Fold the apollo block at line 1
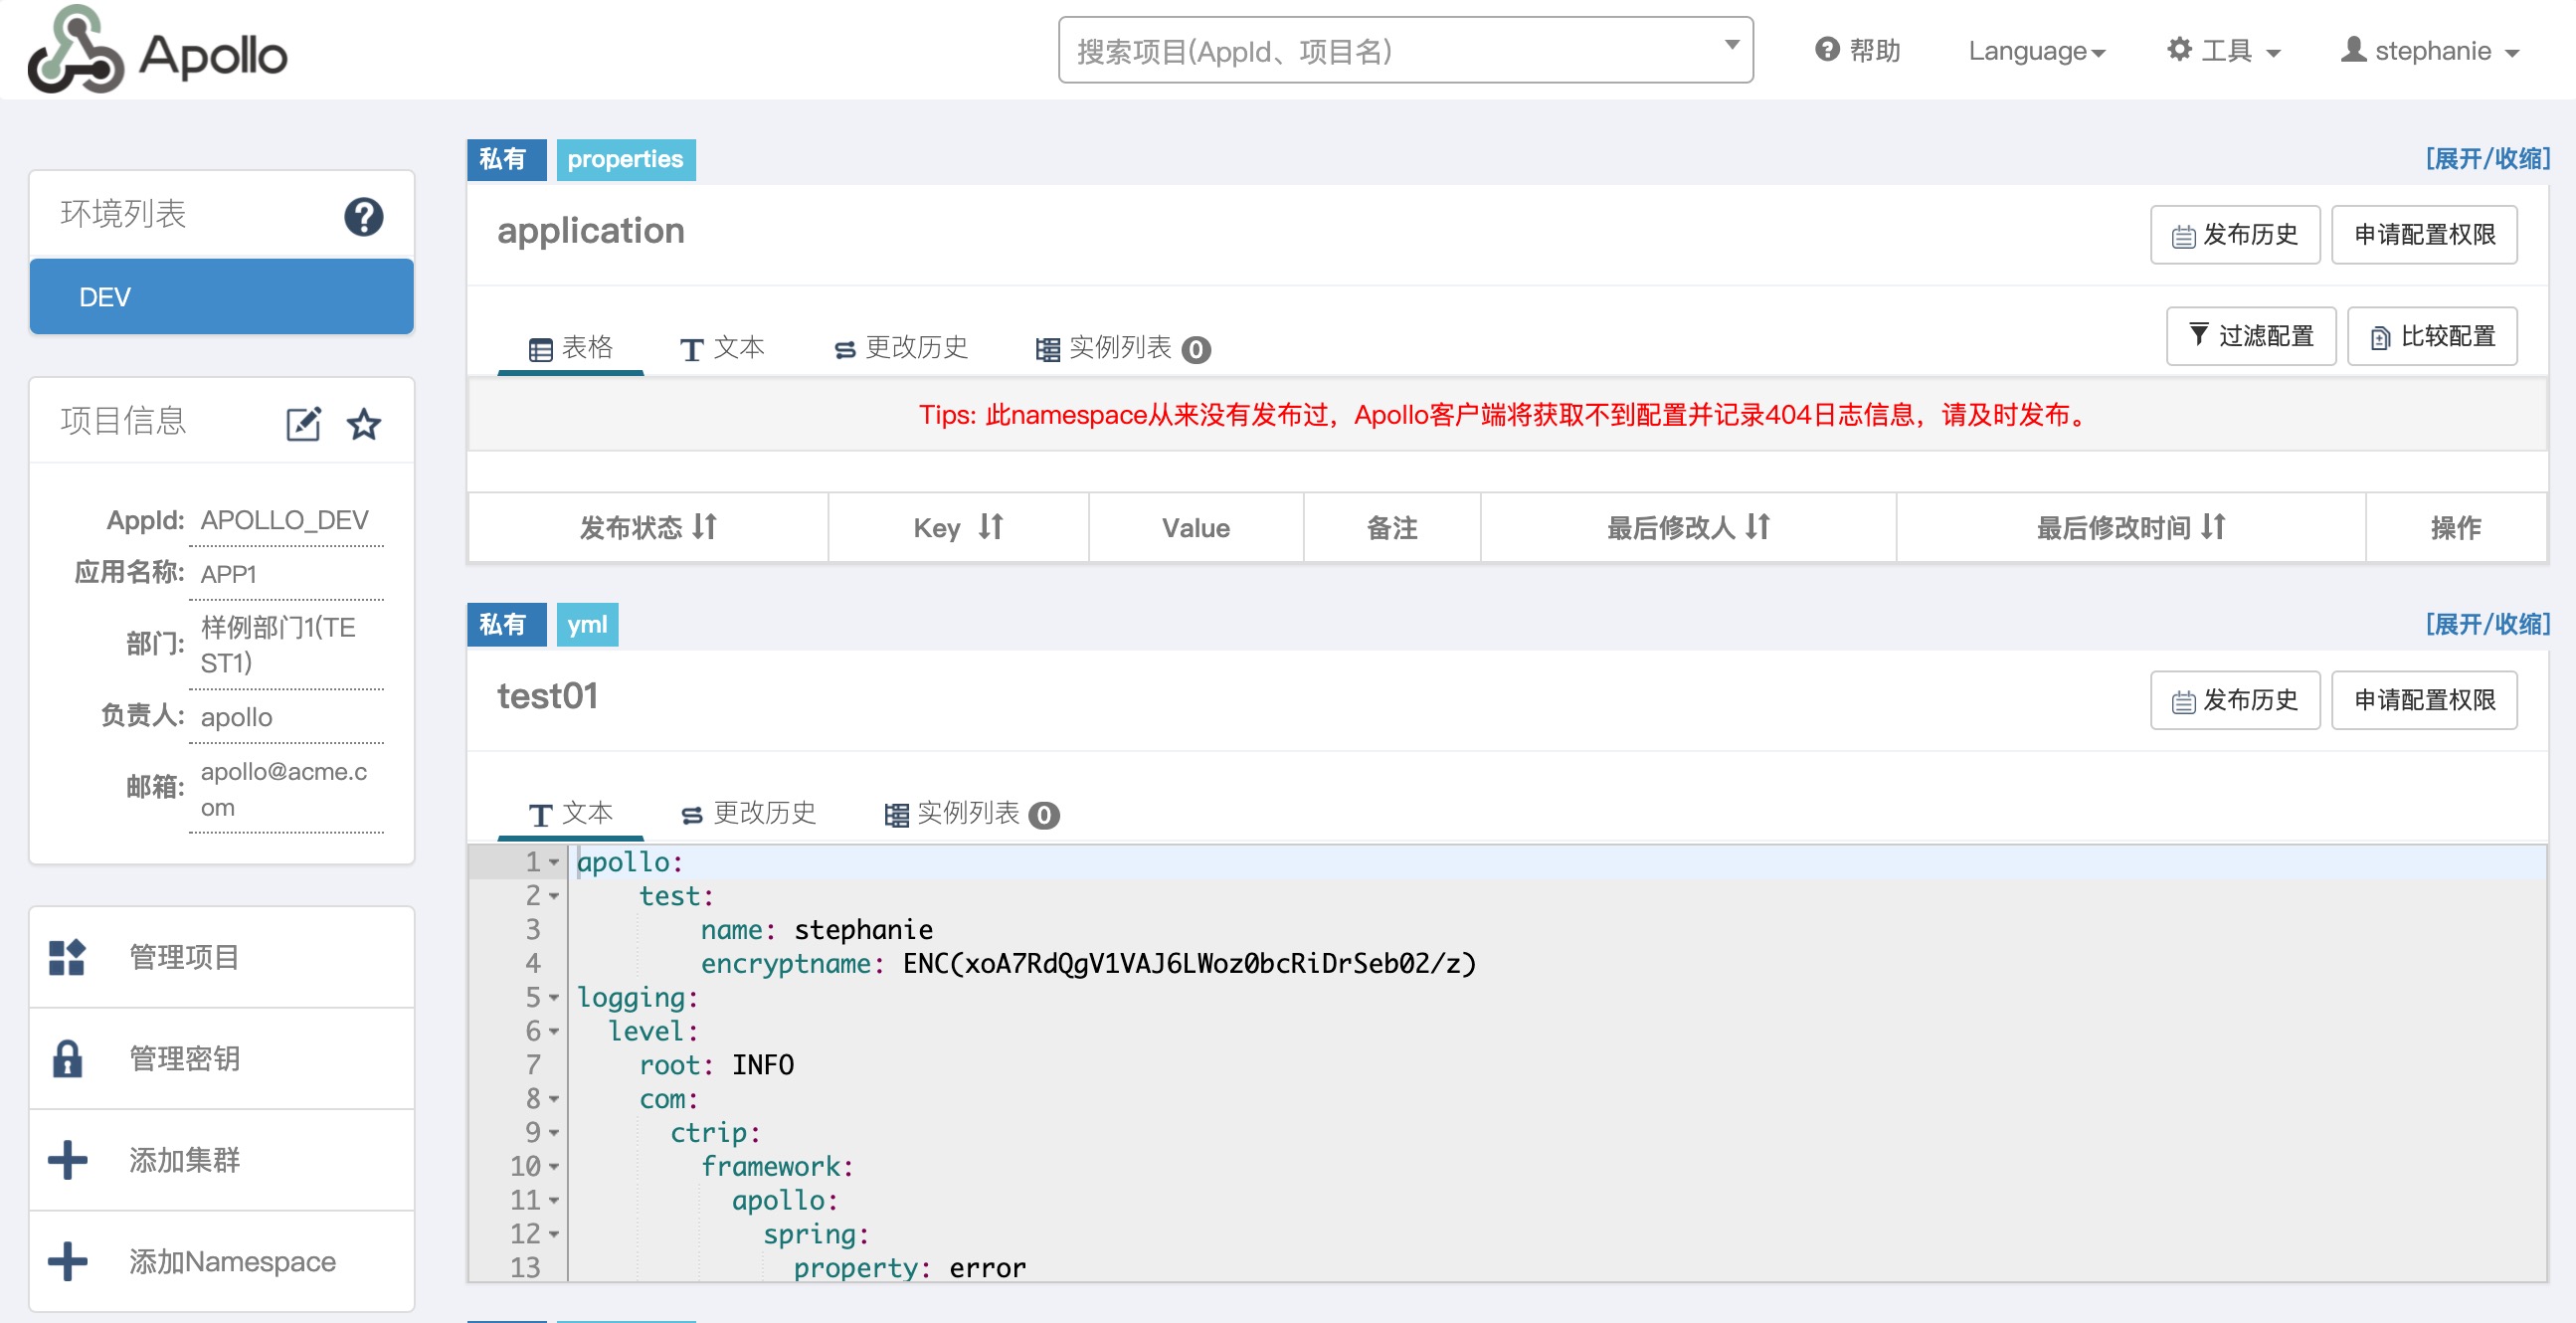This screenshot has width=2576, height=1323. [x=553, y=862]
